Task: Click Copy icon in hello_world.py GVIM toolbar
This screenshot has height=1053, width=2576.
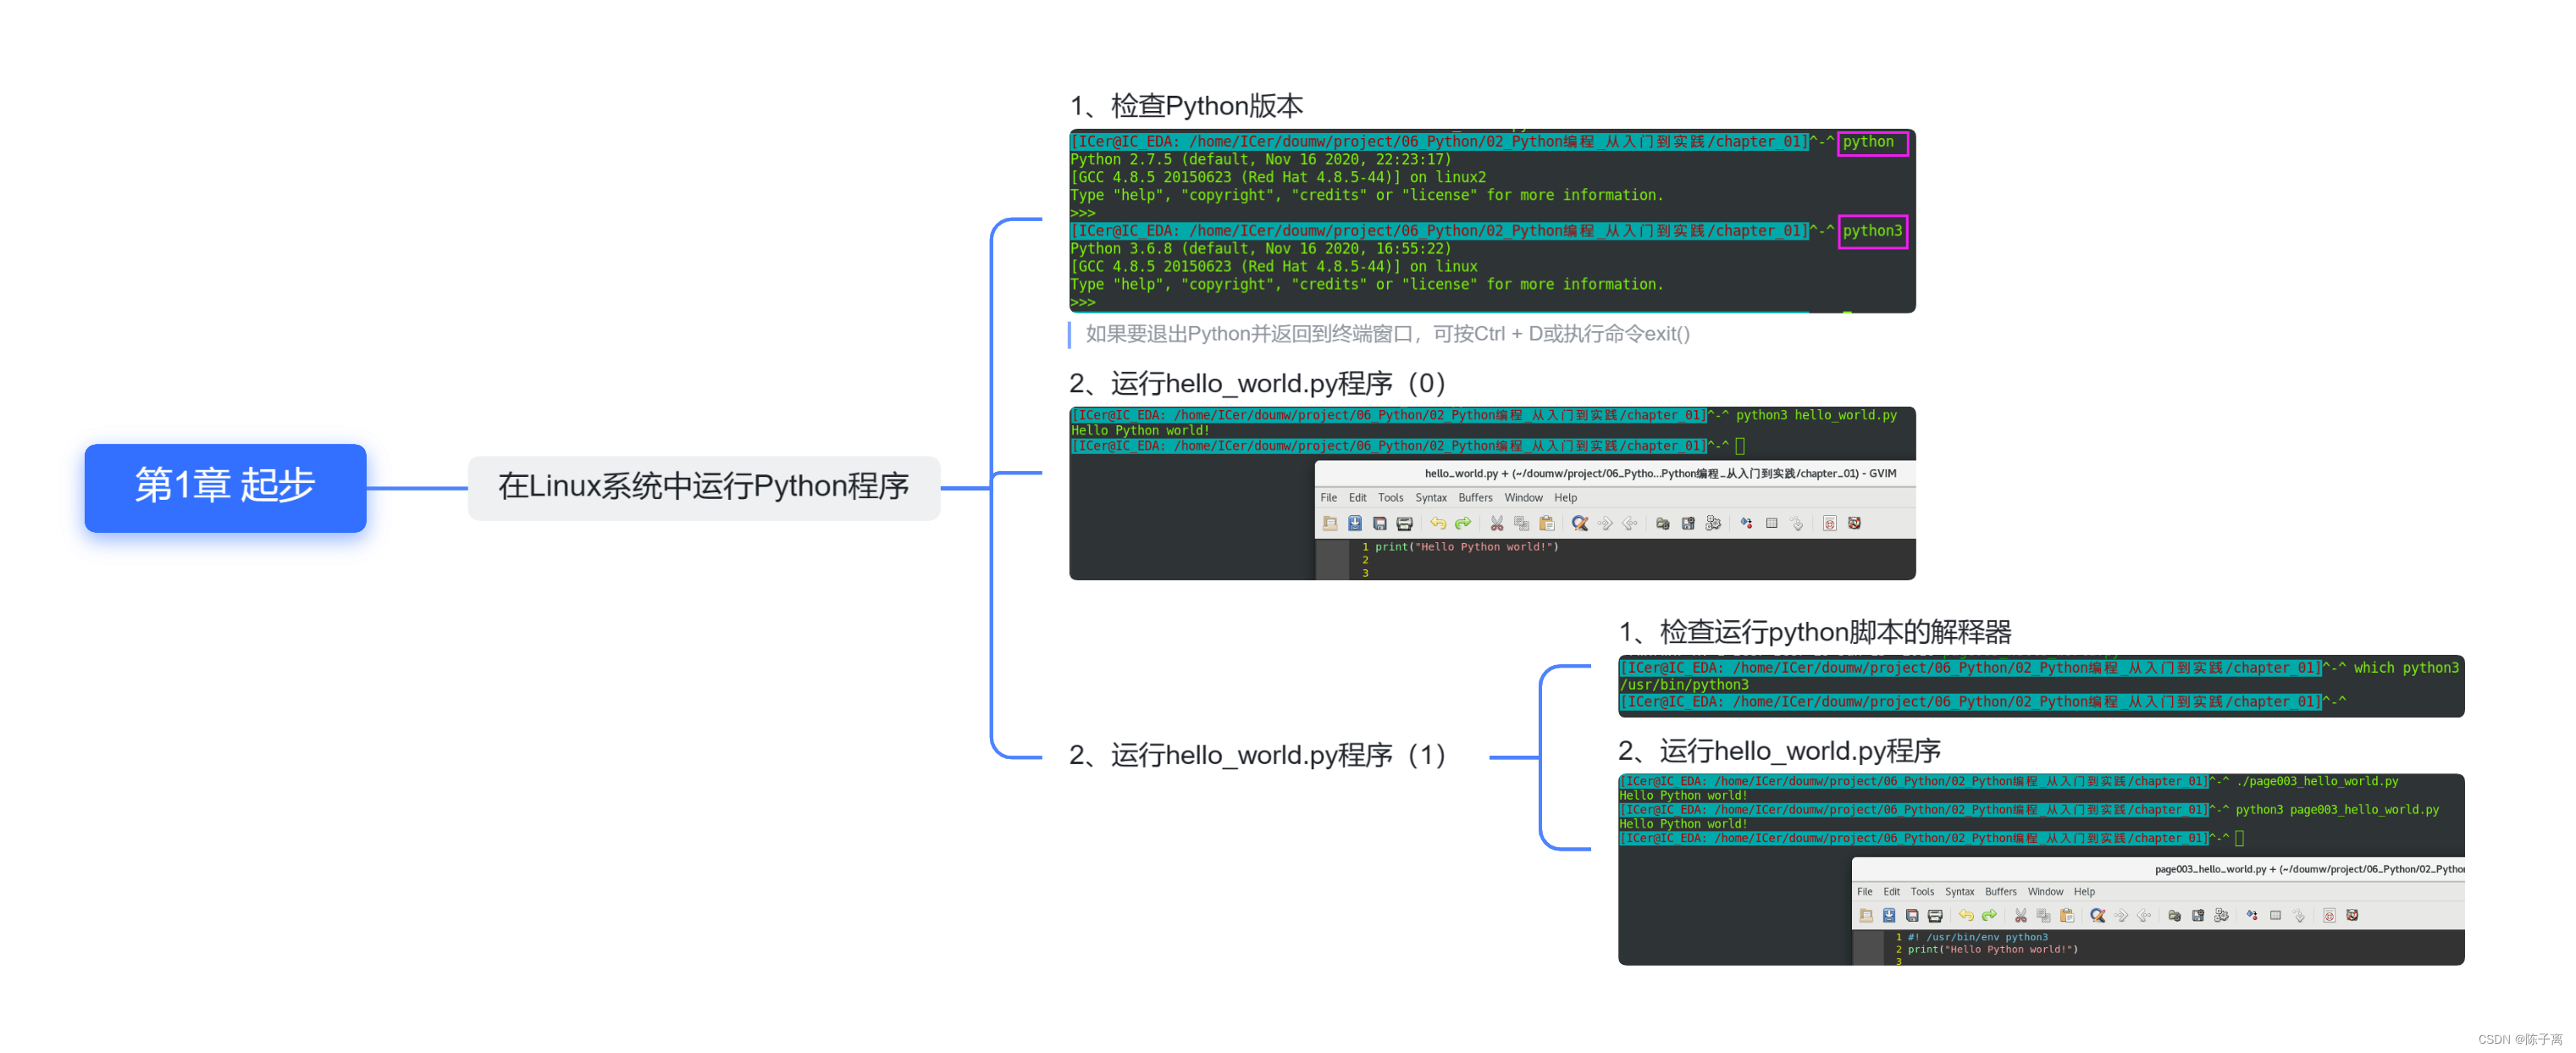Action: click(x=1522, y=523)
